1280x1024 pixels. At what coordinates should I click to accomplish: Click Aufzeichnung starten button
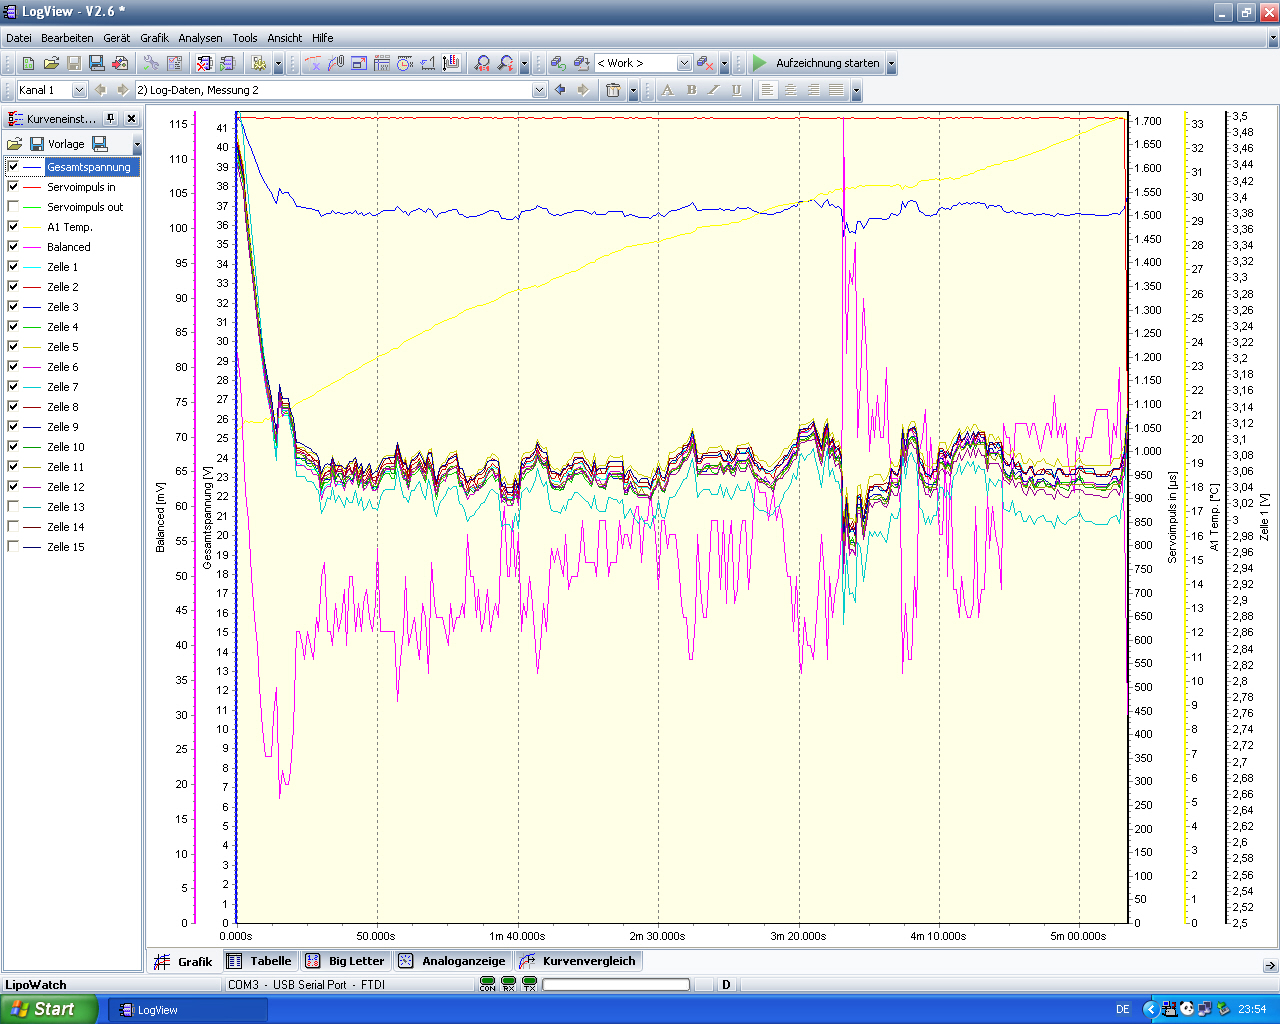(x=816, y=63)
